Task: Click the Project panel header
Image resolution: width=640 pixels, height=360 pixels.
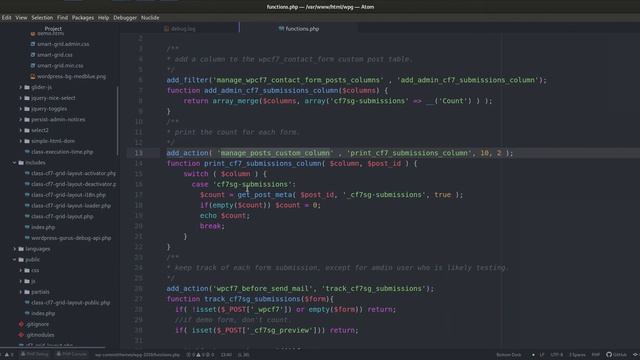Action: pyautogui.click(x=53, y=28)
